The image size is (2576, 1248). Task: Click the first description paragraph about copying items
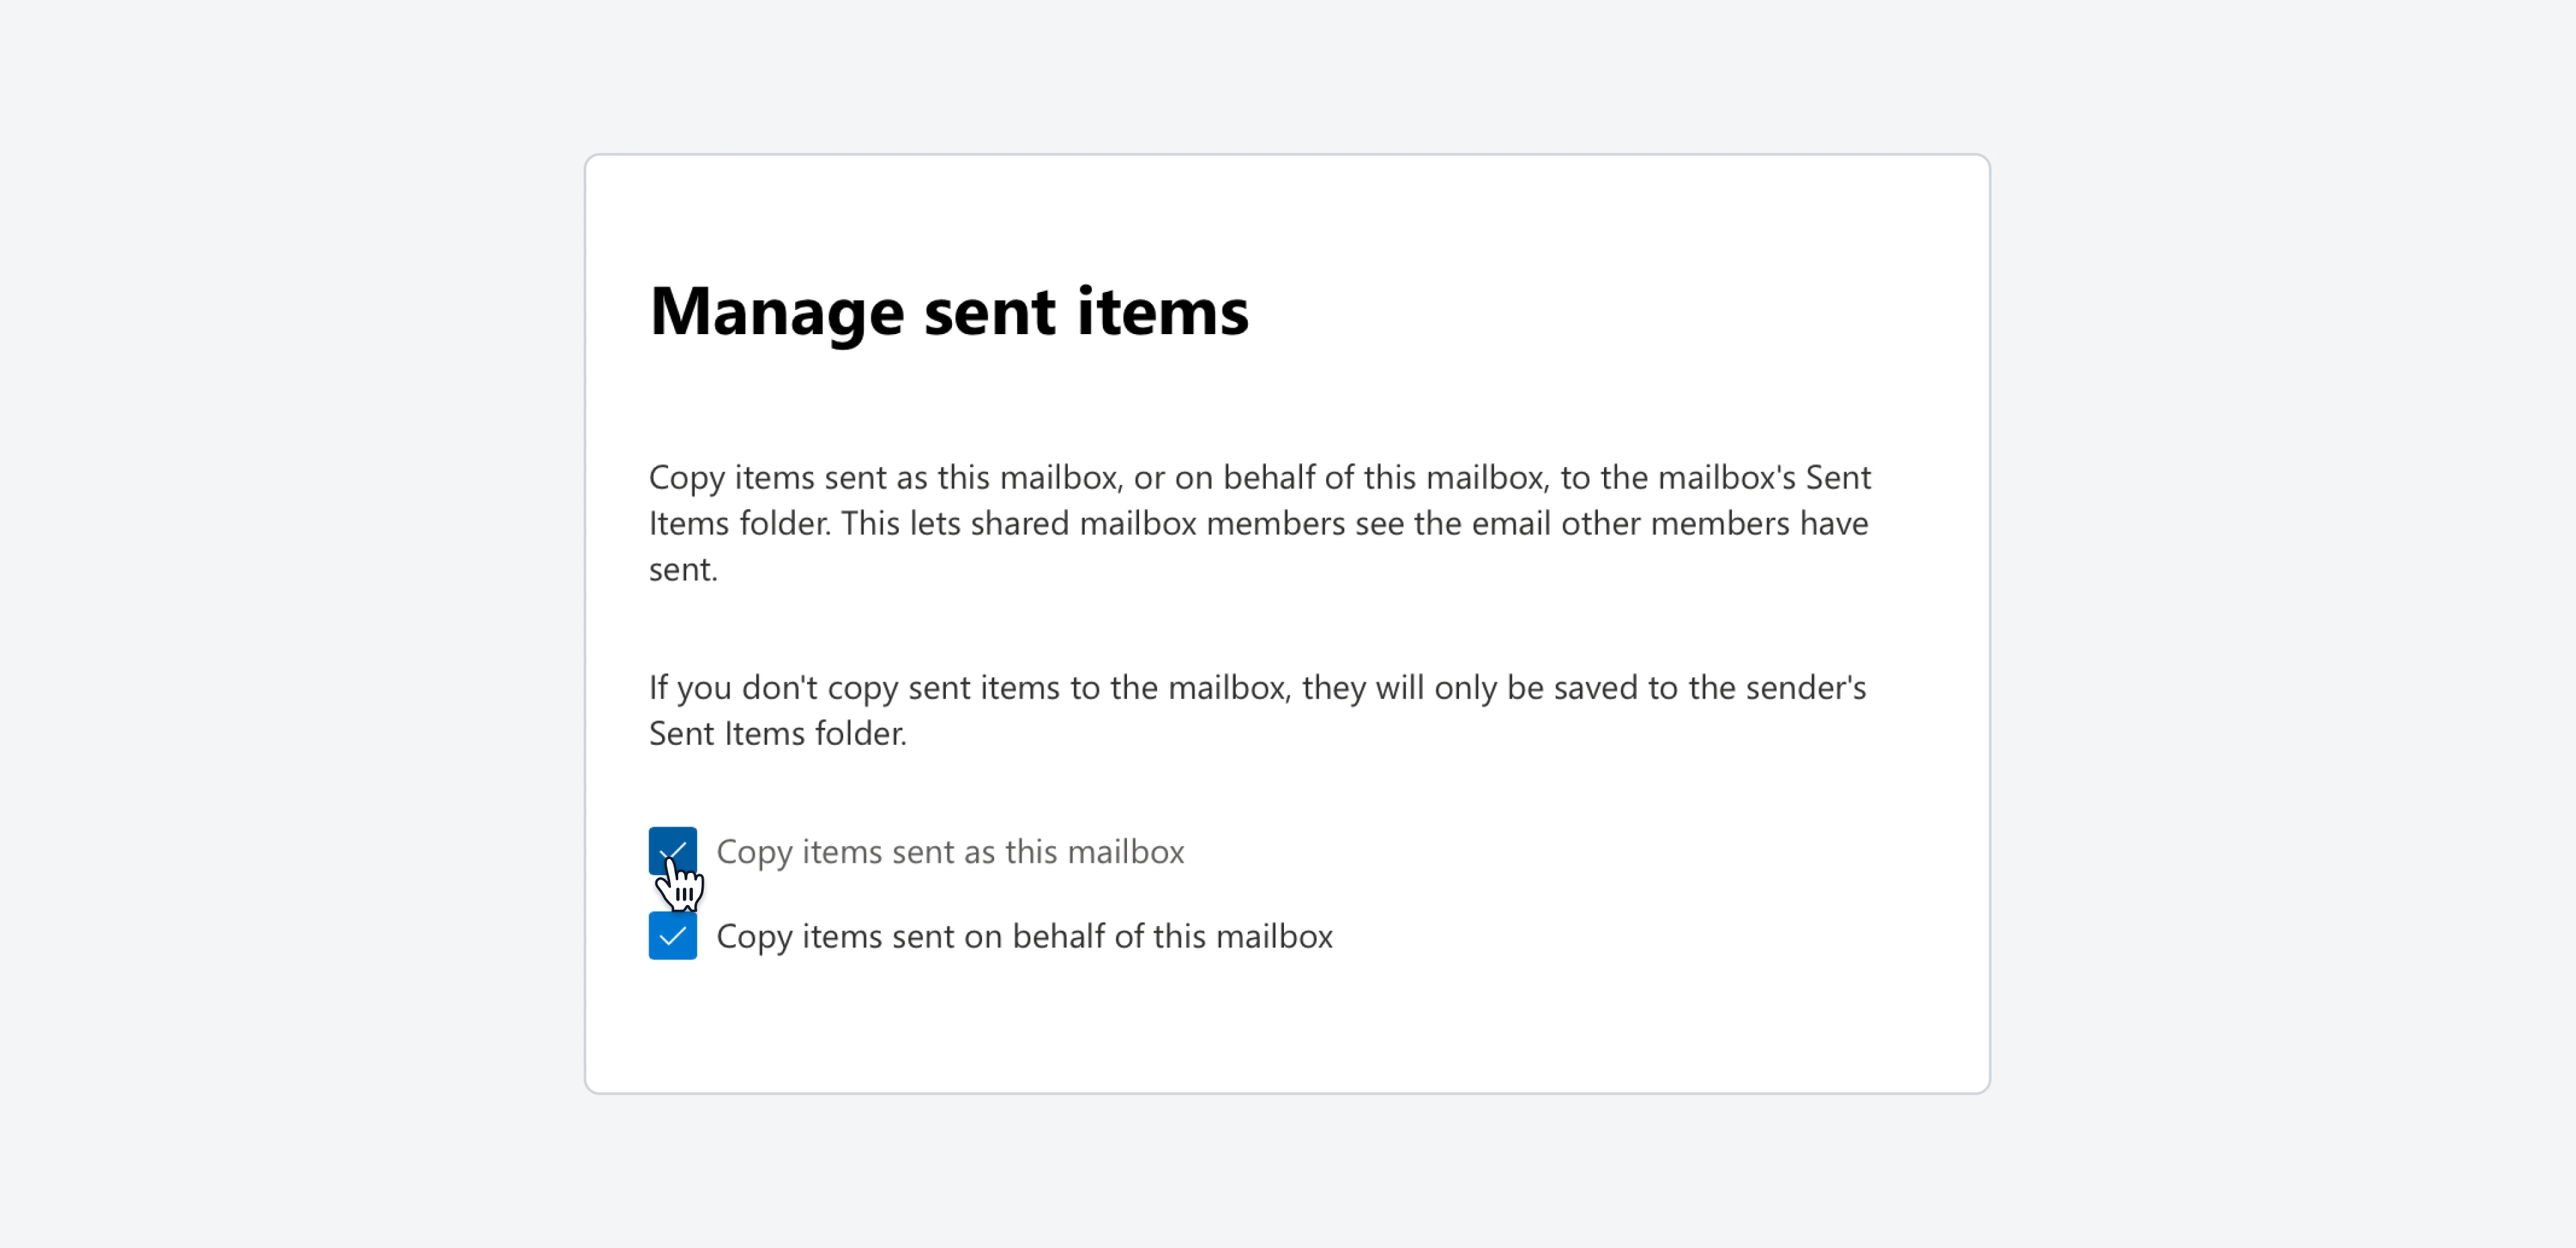tap(1258, 523)
